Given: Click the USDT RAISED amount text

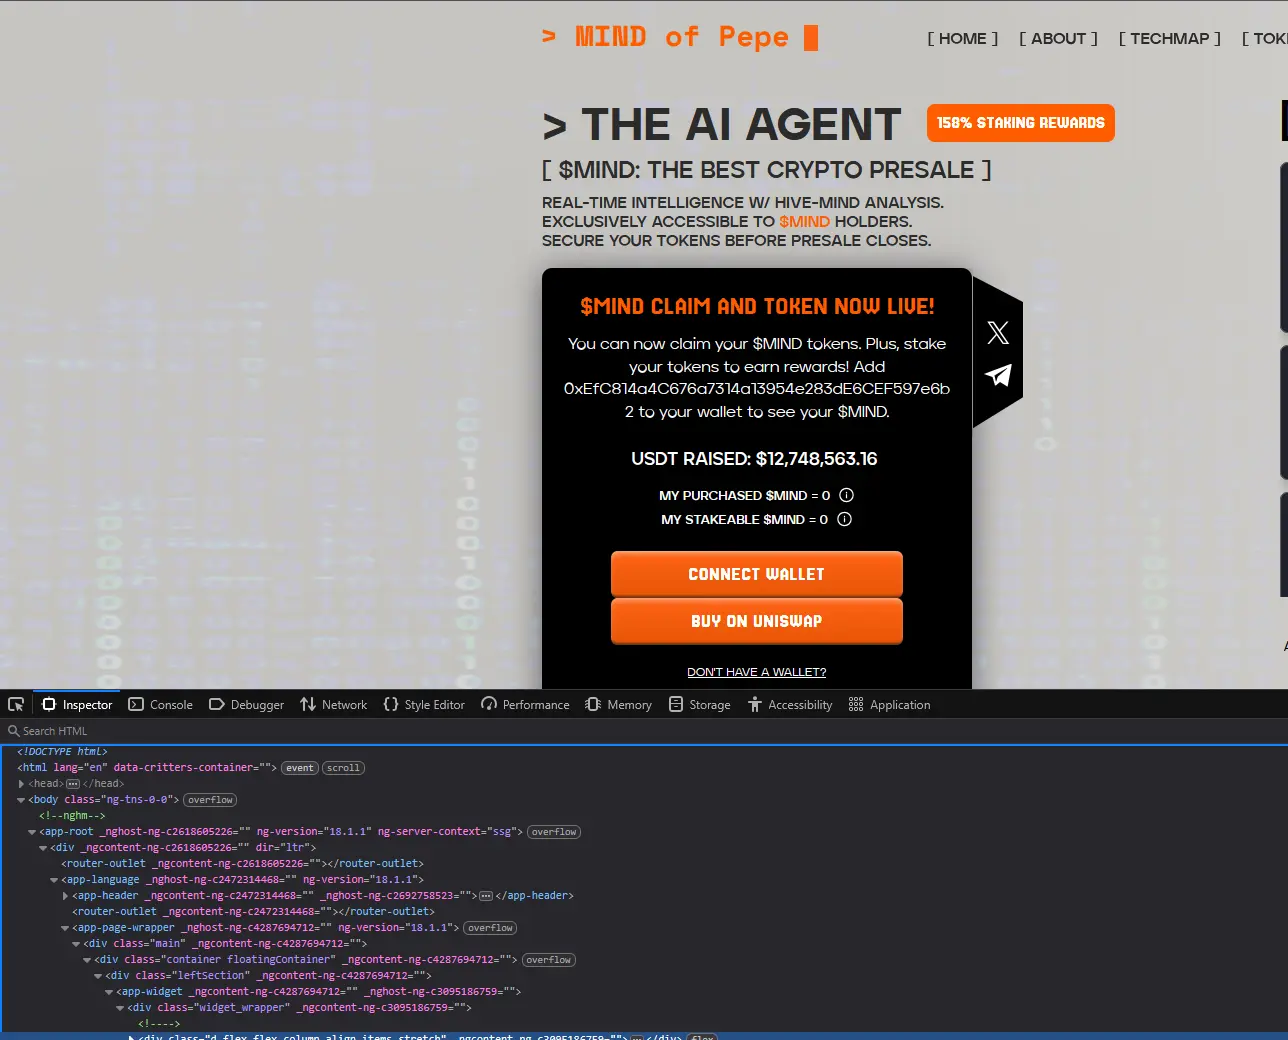Looking at the screenshot, I should (754, 459).
